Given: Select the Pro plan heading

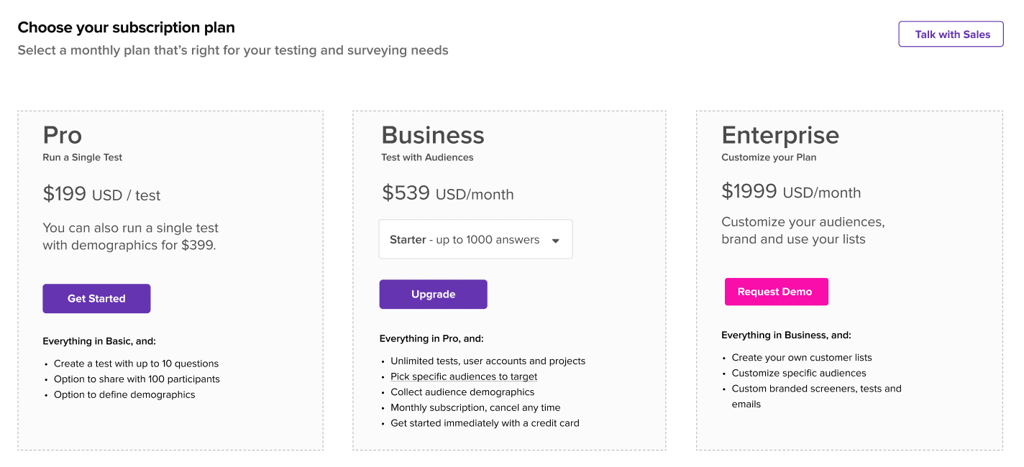Looking at the screenshot, I should click(x=63, y=135).
